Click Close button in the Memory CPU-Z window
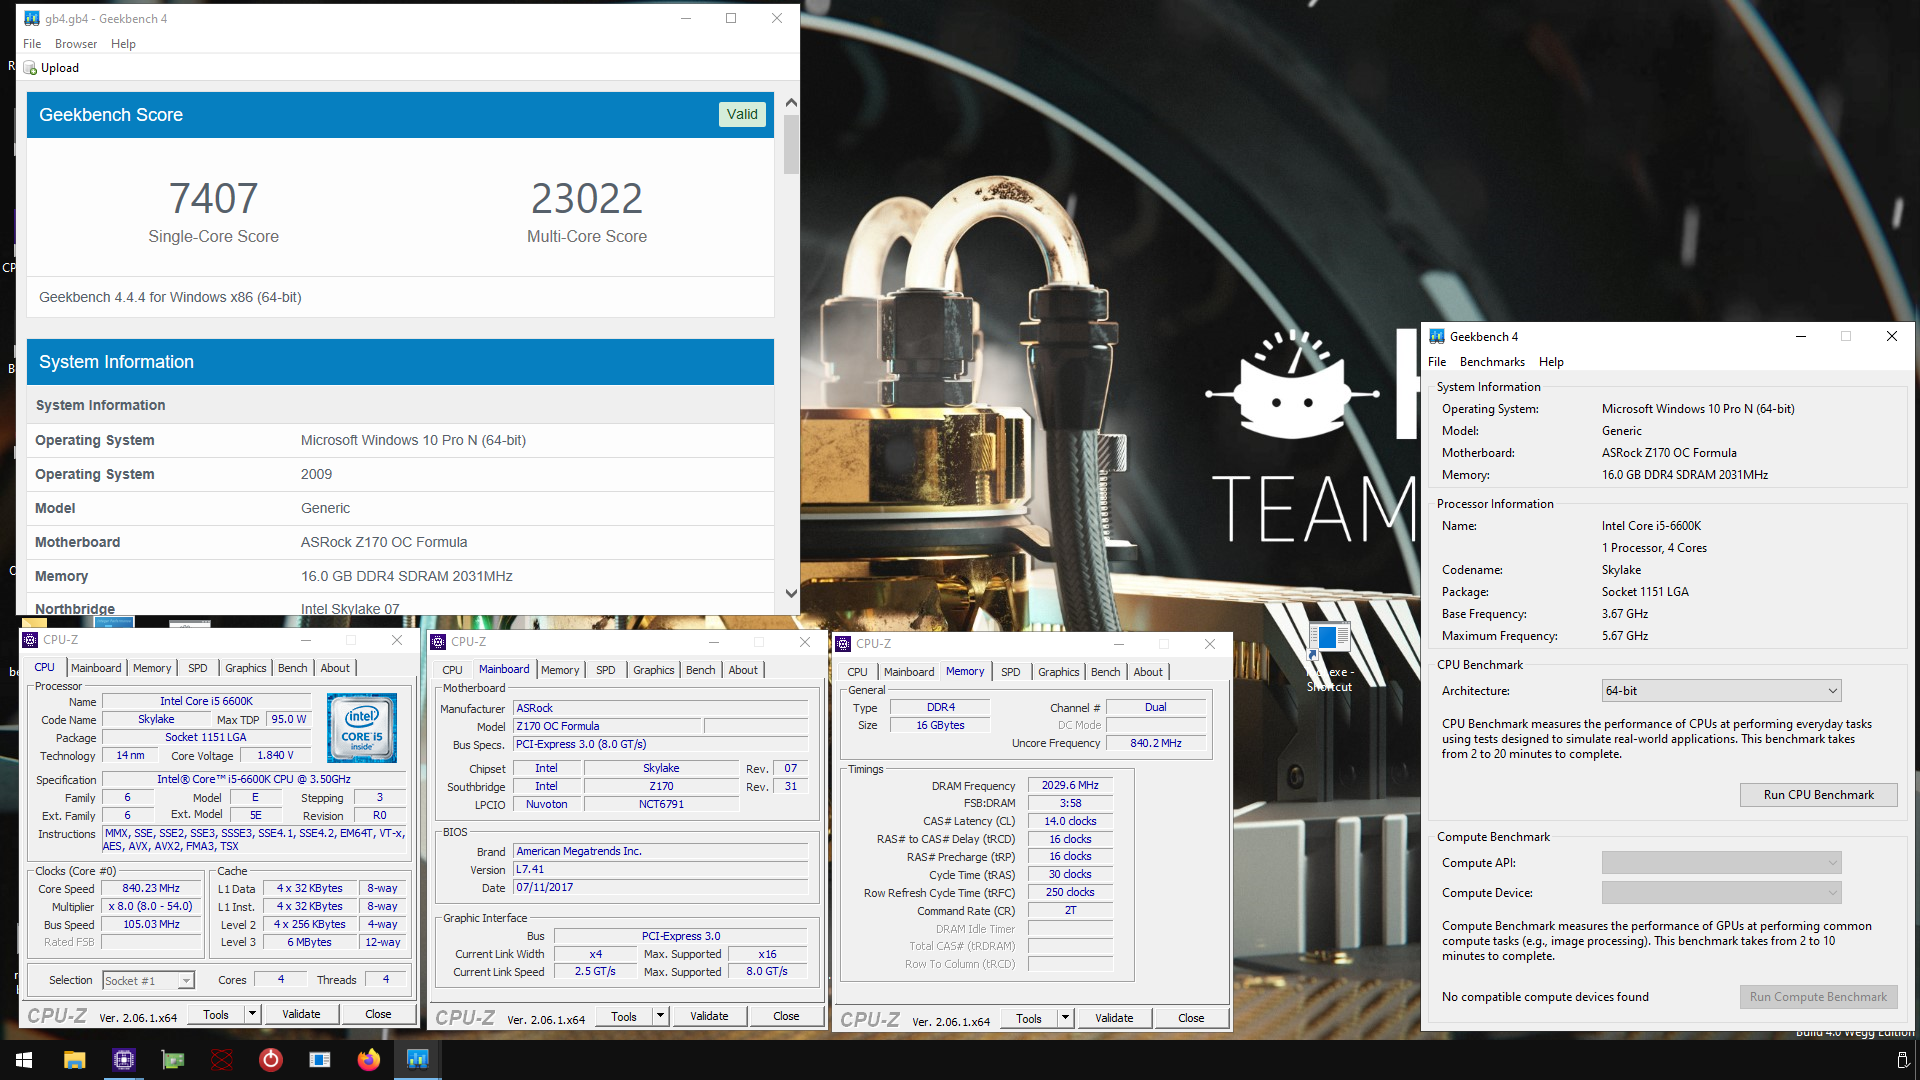The width and height of the screenshot is (1920, 1080). point(1191,1018)
